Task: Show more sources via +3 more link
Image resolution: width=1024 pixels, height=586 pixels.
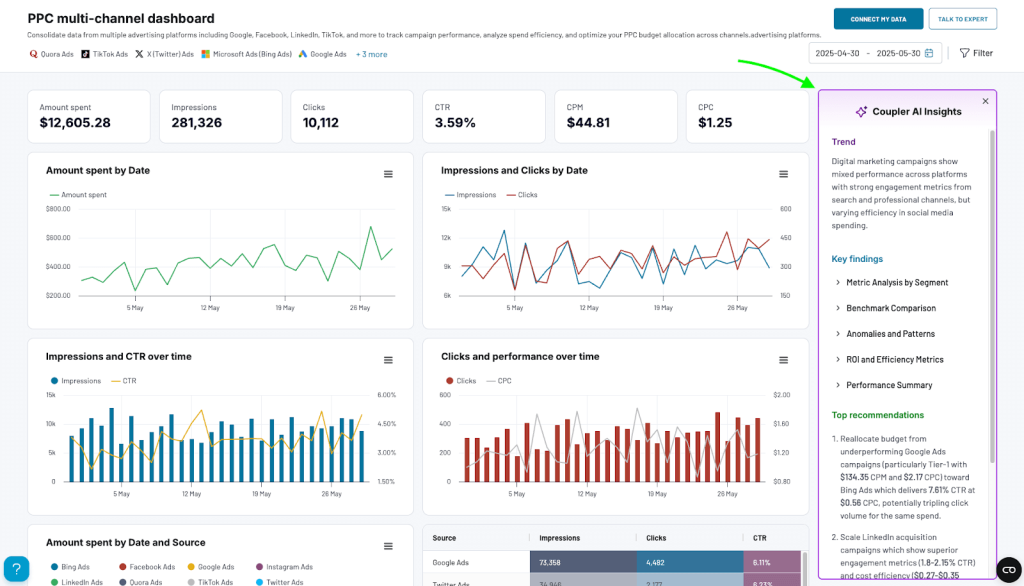Action: [x=371, y=54]
